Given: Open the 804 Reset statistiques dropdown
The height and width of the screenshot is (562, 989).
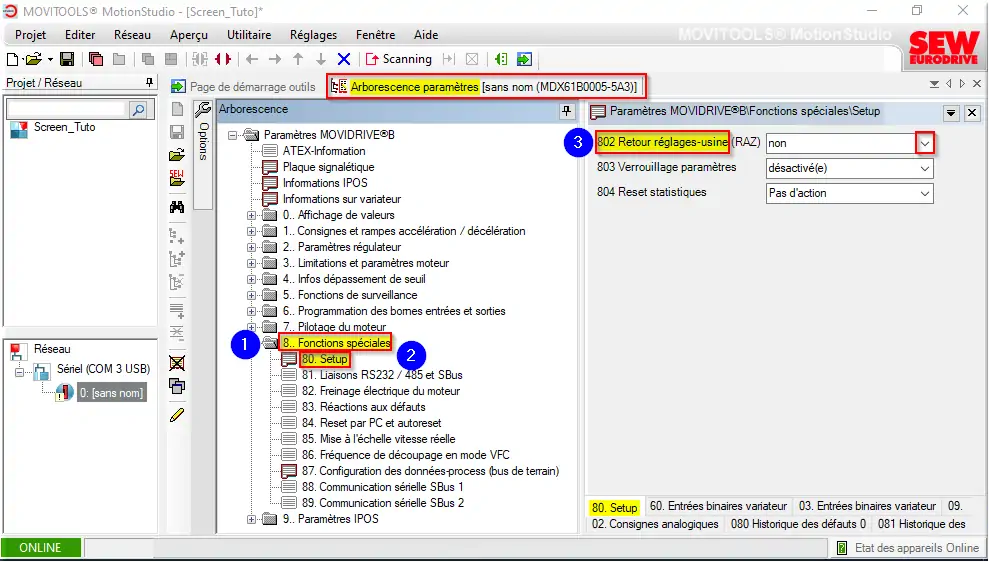Looking at the screenshot, I should pos(925,194).
